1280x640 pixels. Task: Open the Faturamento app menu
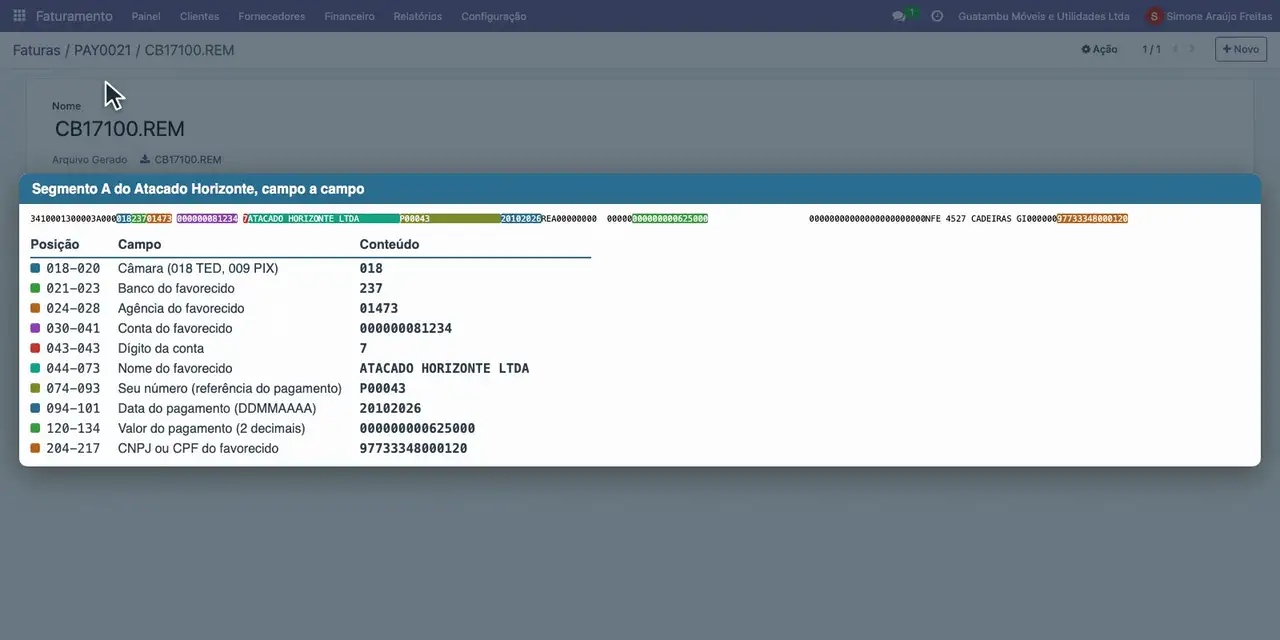[72, 16]
